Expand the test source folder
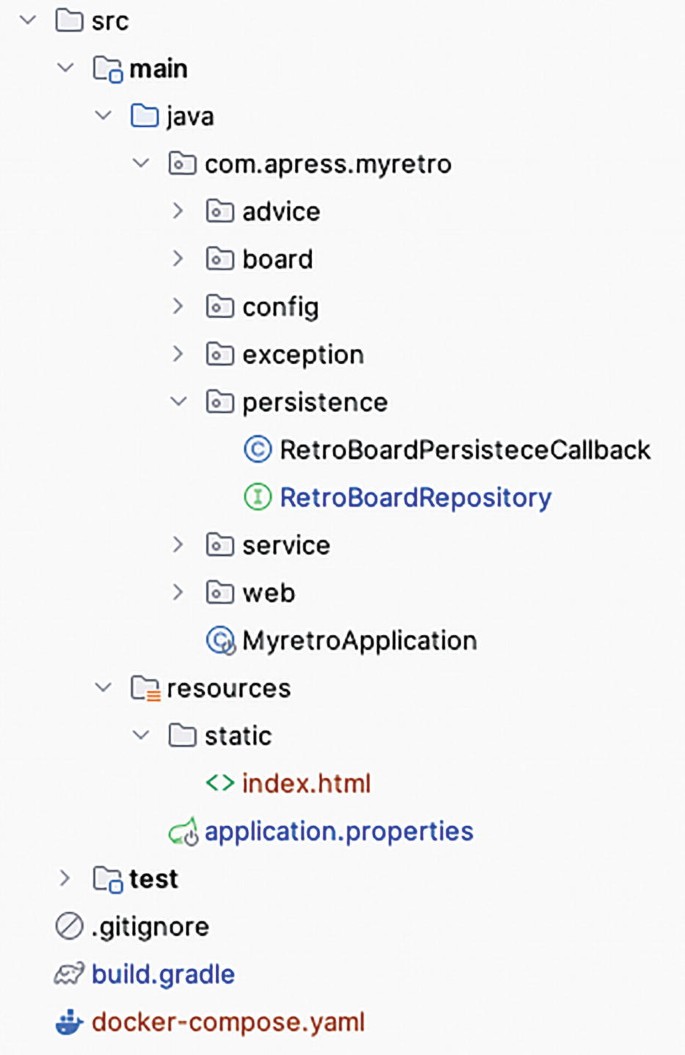This screenshot has height=1055, width=685. [64, 878]
